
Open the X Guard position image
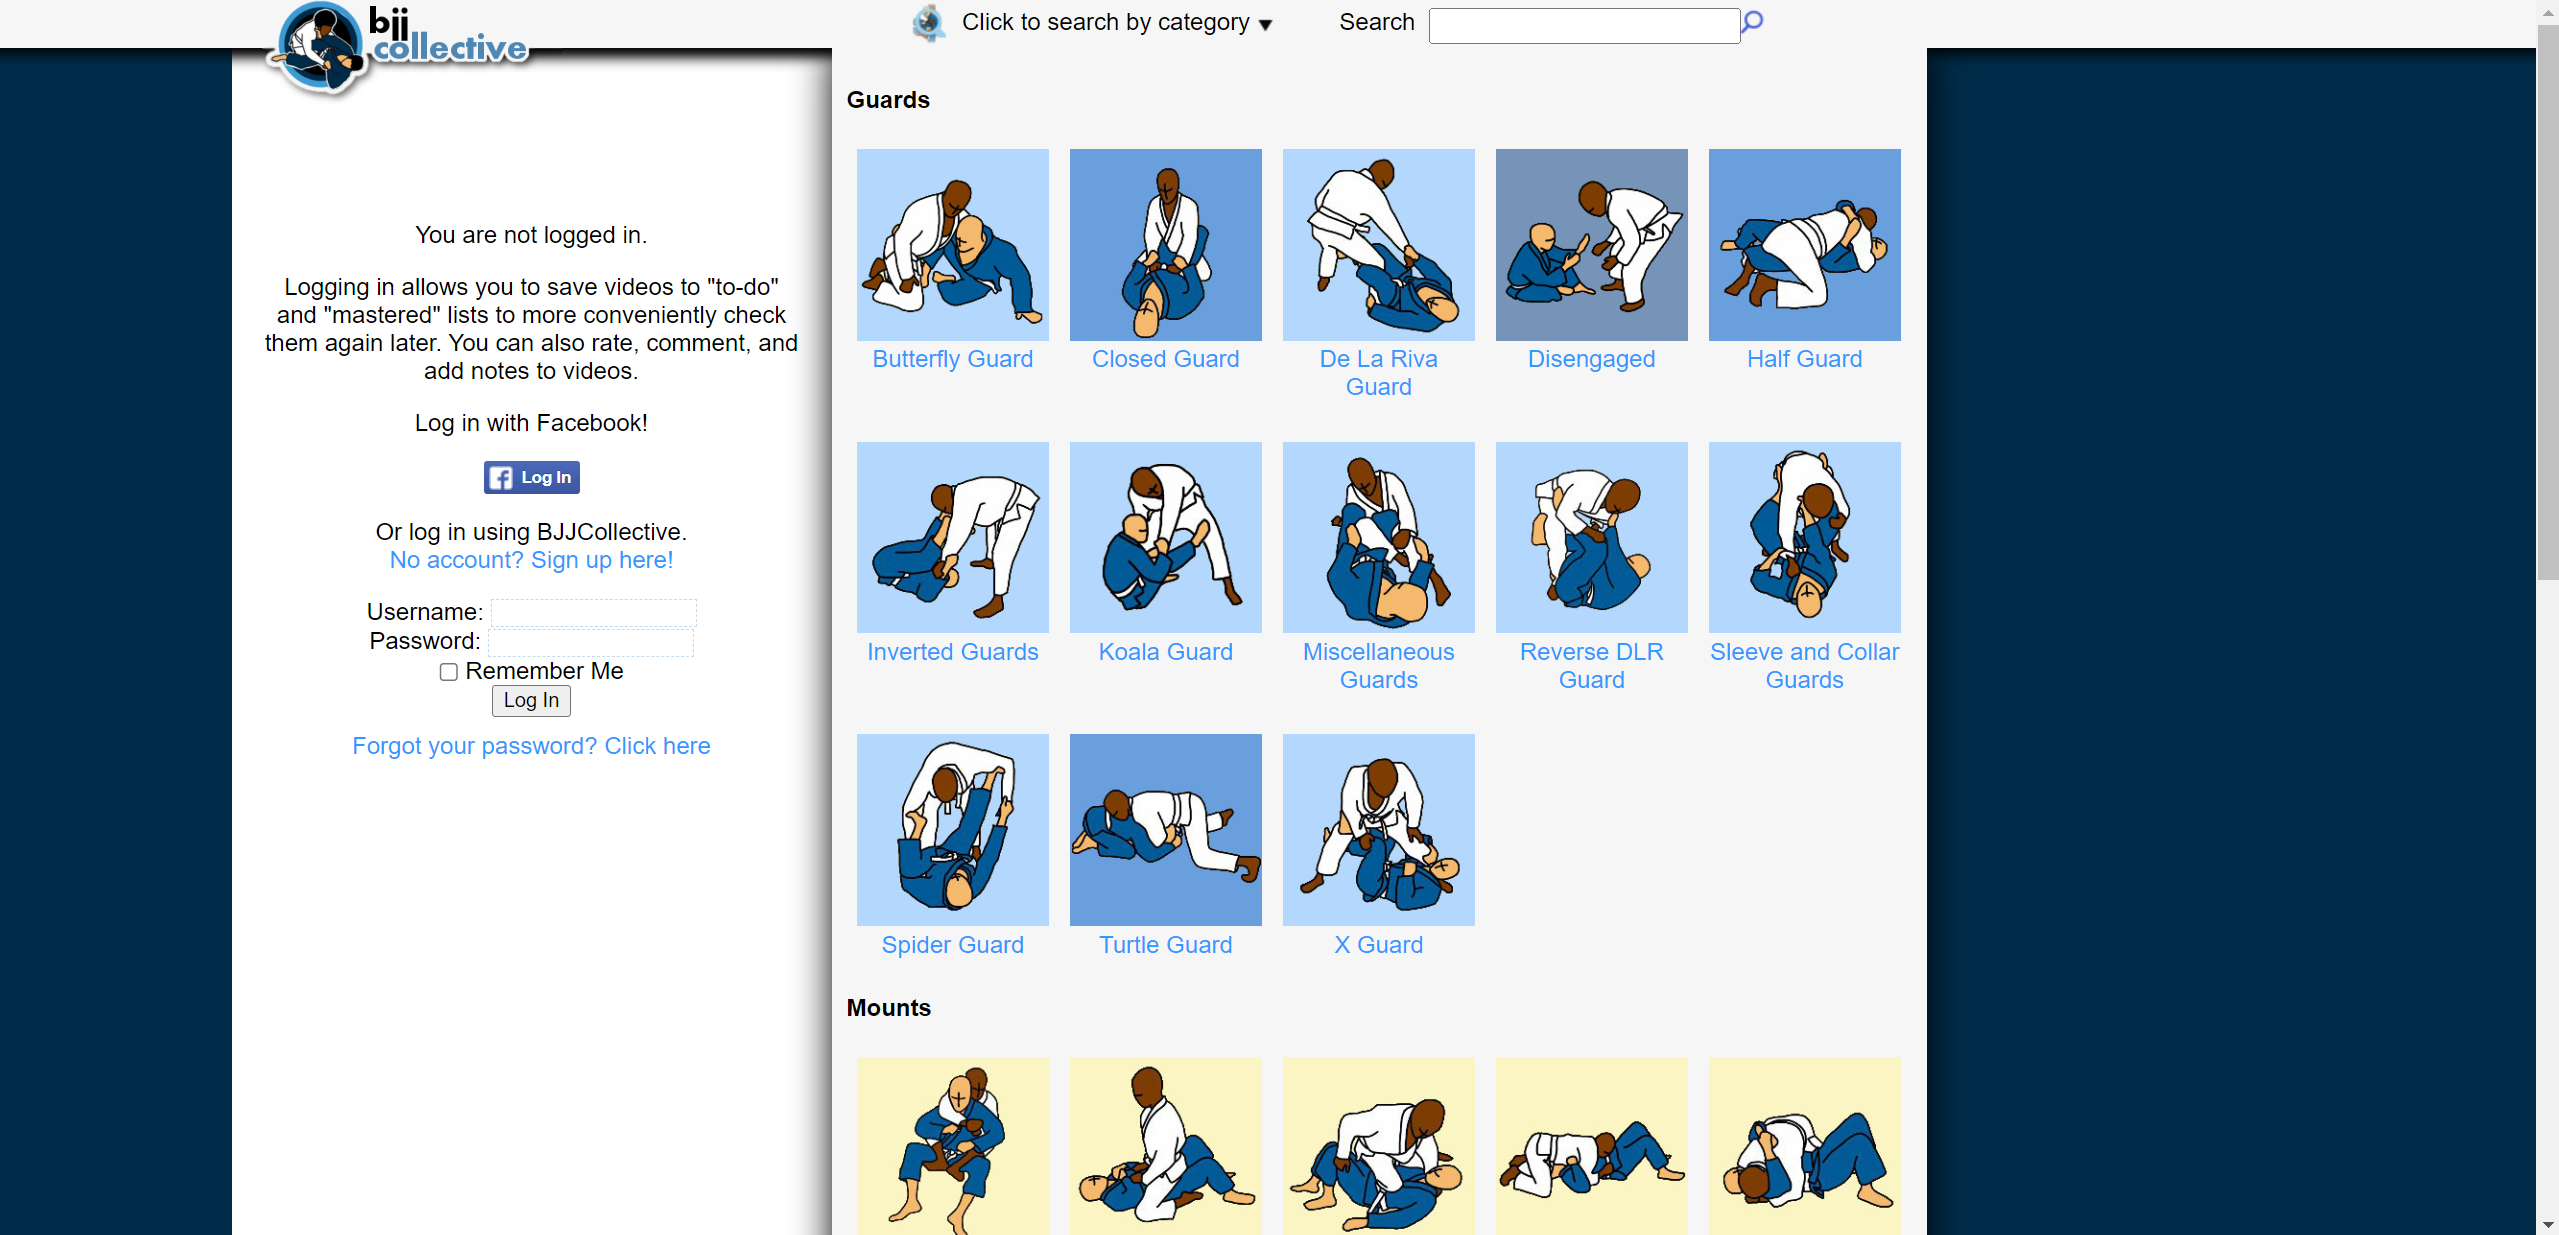point(1378,829)
